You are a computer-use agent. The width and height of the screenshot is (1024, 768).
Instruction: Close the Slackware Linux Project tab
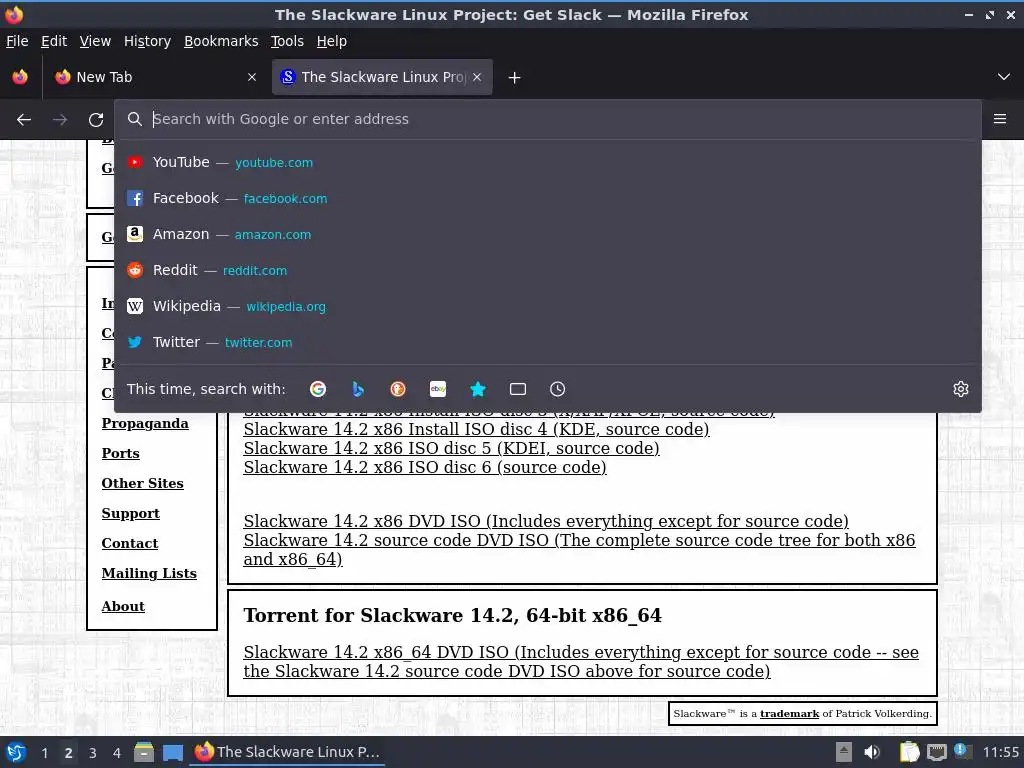(x=477, y=77)
